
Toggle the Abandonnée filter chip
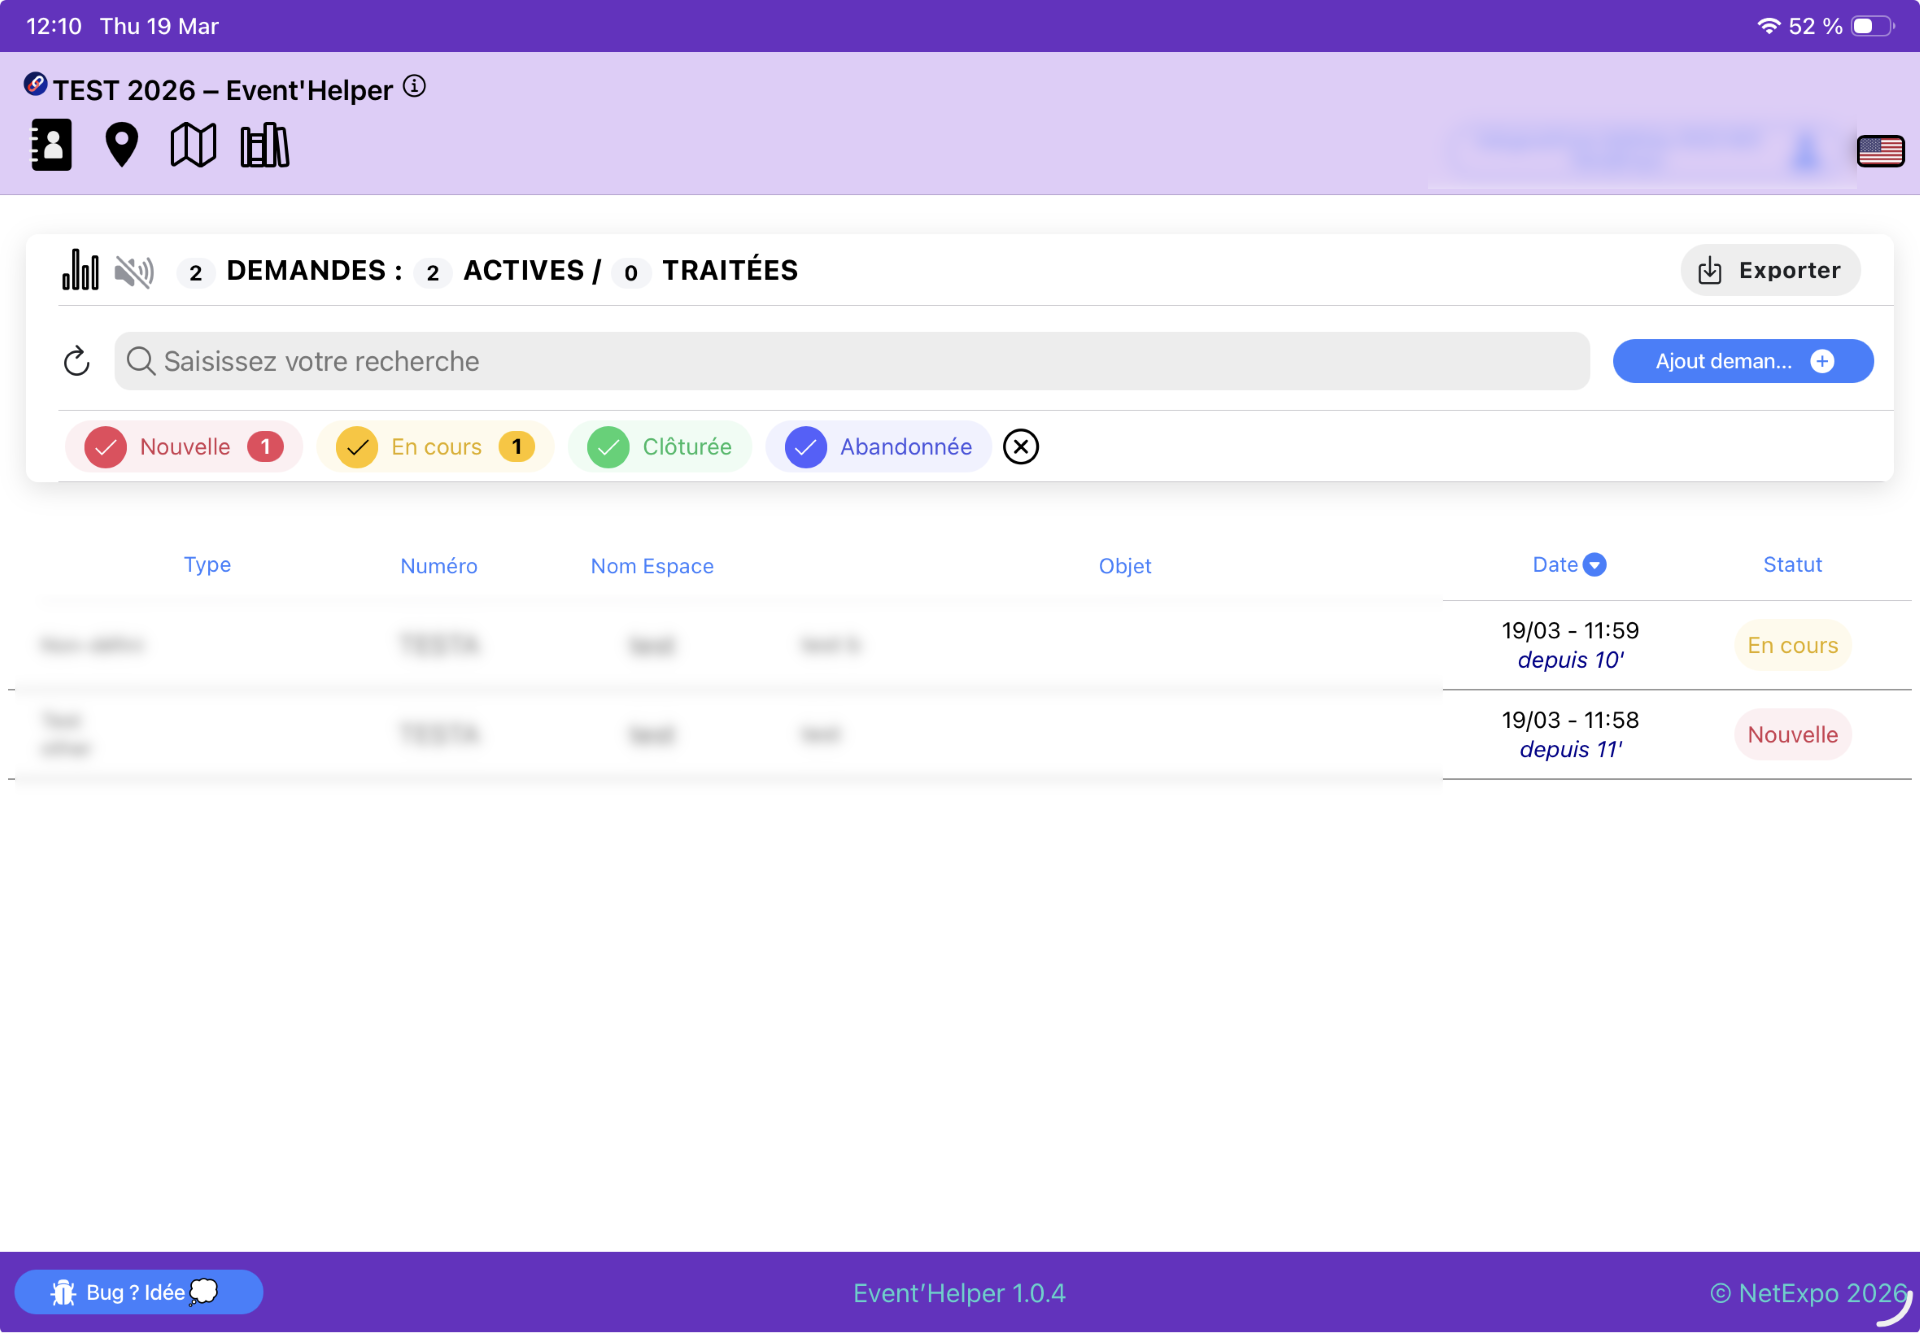point(877,447)
